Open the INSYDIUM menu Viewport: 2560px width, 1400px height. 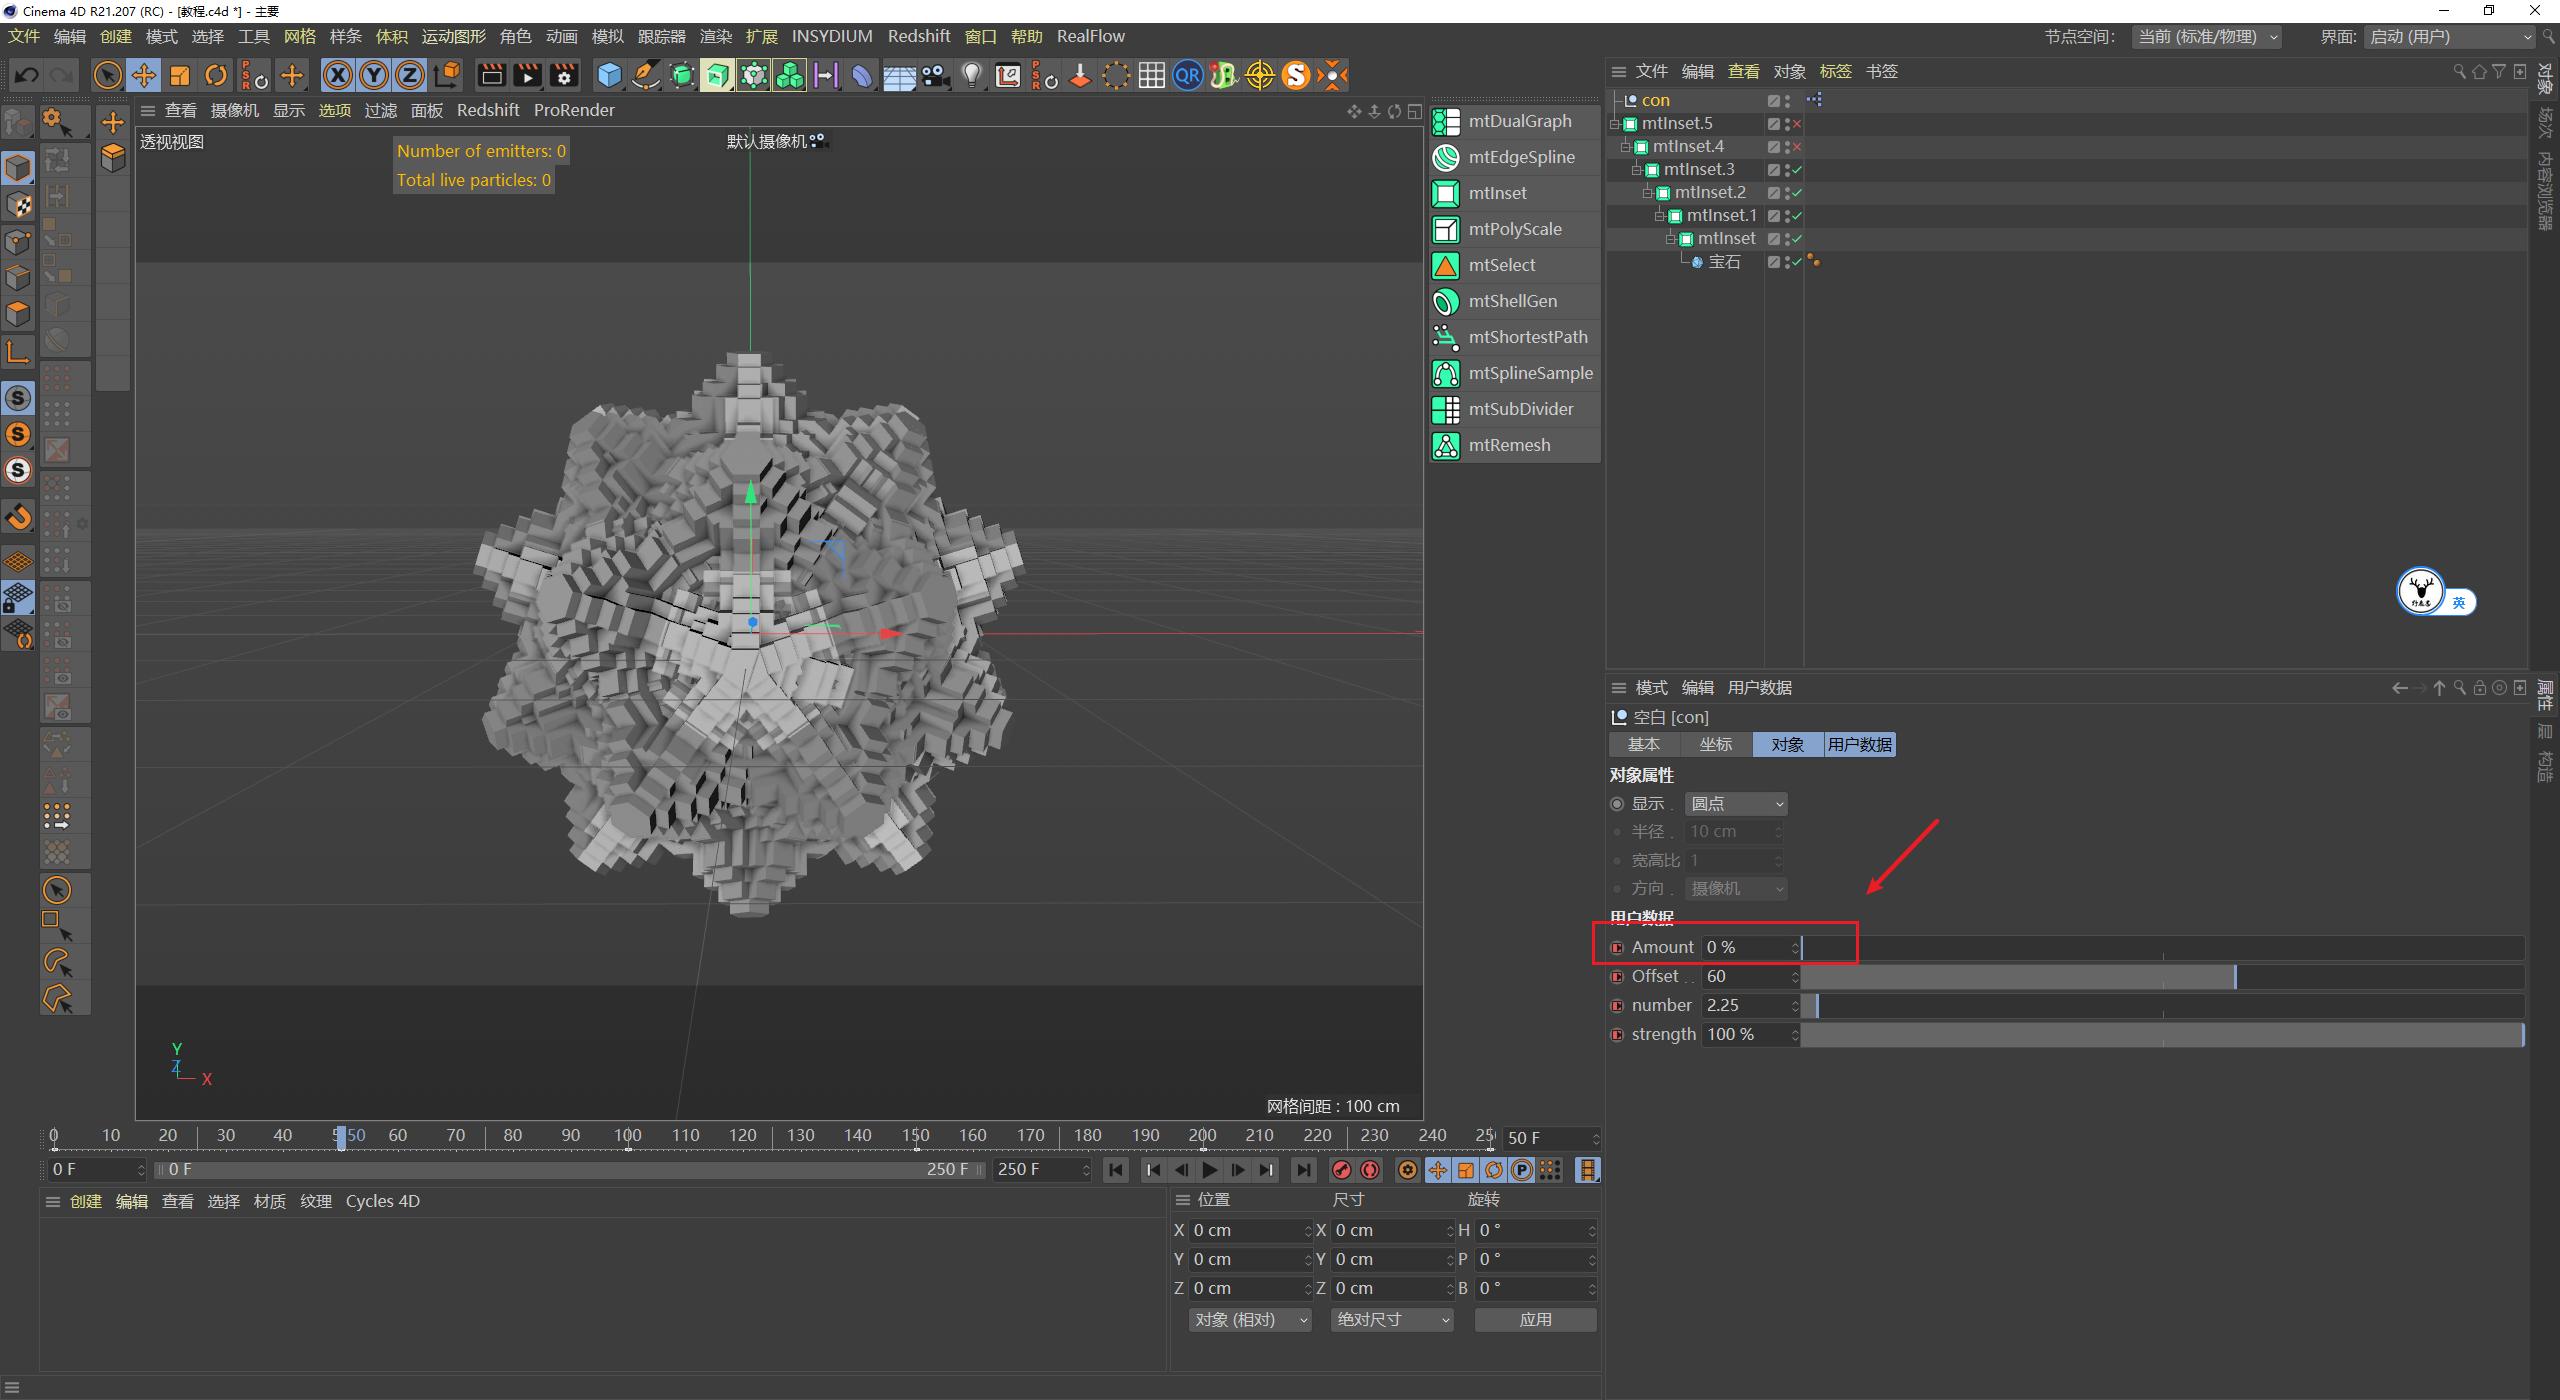832,36
